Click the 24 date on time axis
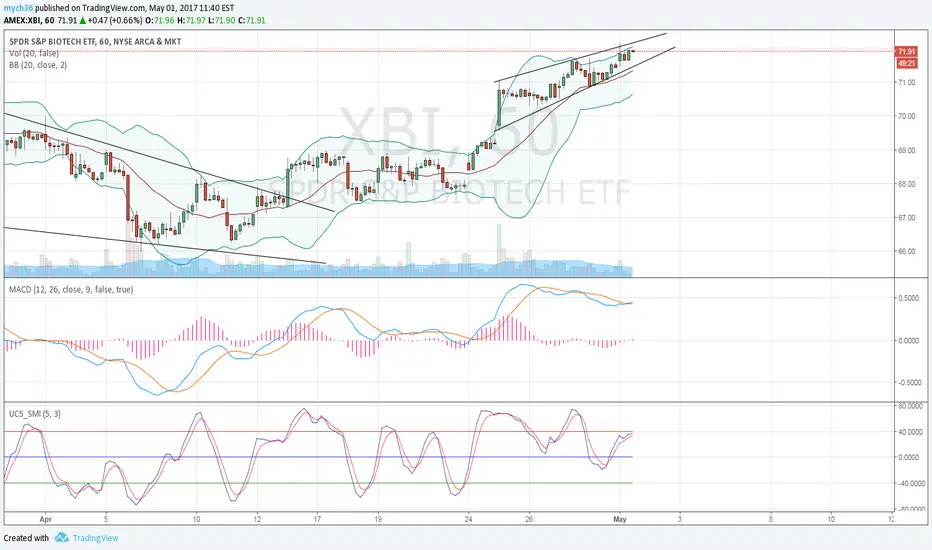This screenshot has width=932, height=550. 468,519
